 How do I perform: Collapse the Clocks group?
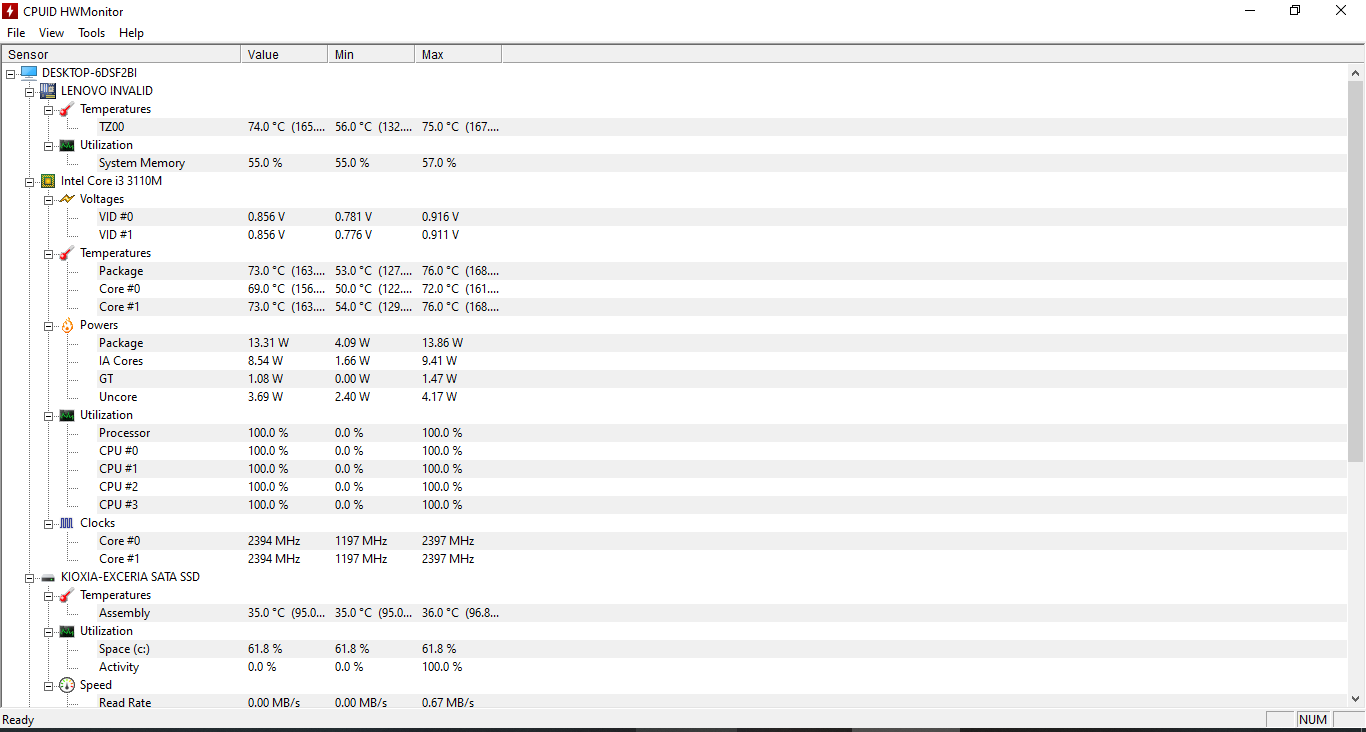pyautogui.click(x=49, y=523)
